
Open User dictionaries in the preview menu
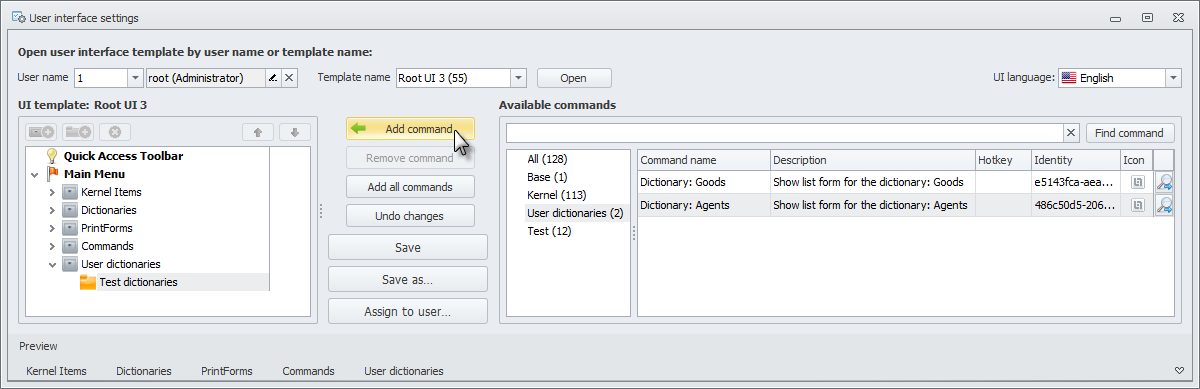coord(404,371)
